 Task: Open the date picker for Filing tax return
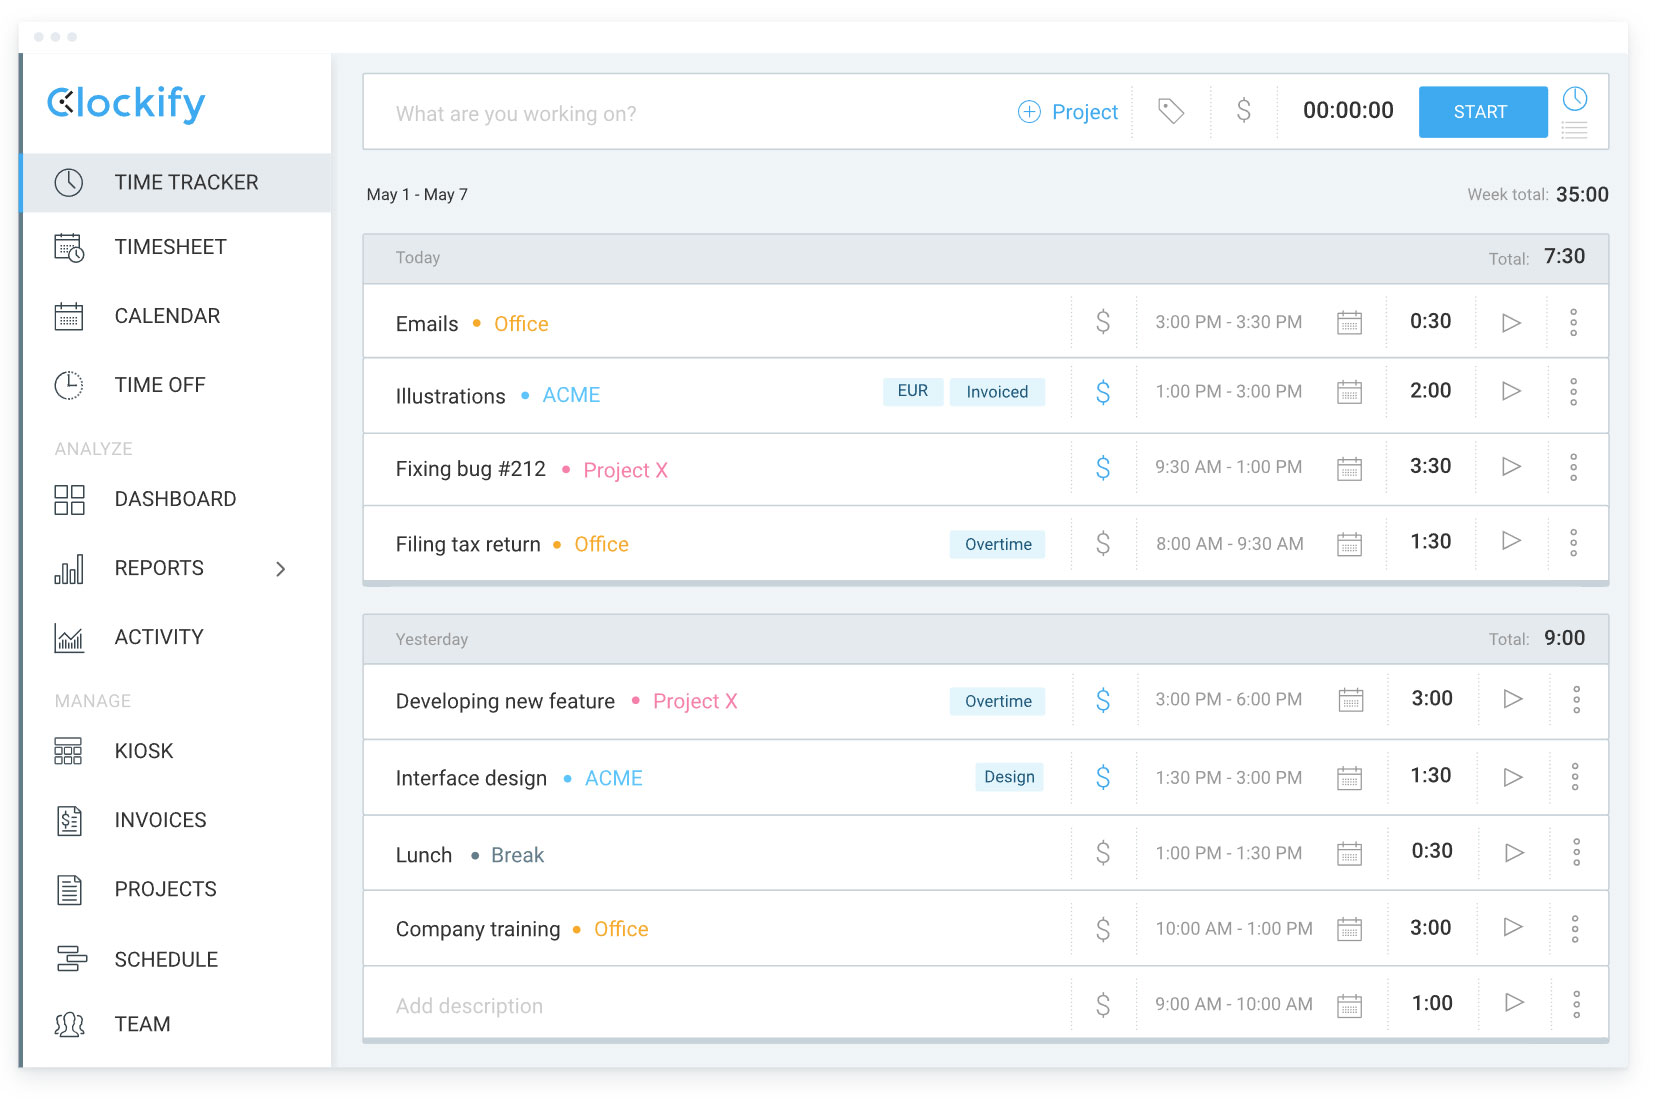click(x=1350, y=543)
